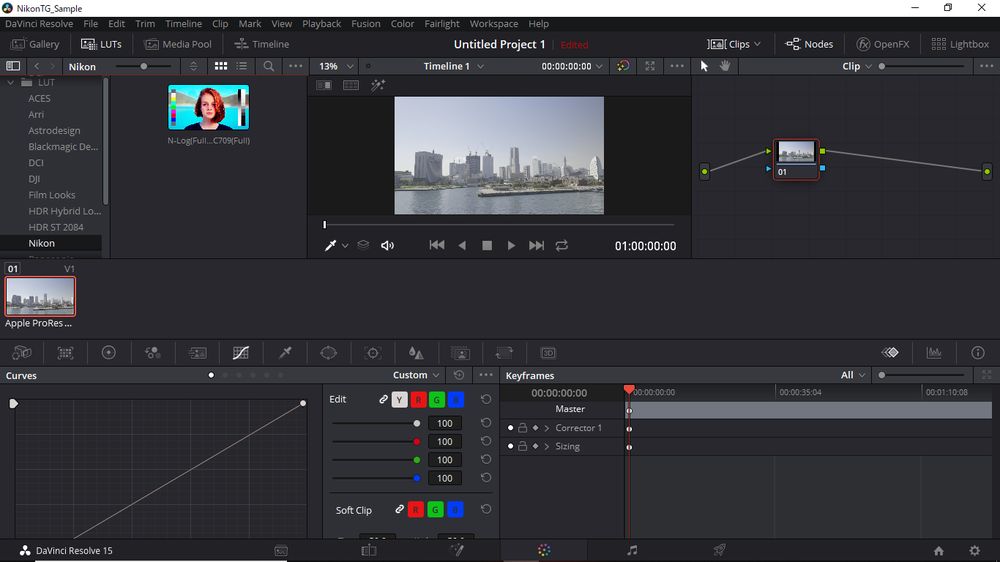This screenshot has width=1000, height=562.
Task: Open the Sizing palette
Action: pyautogui.click(x=504, y=353)
